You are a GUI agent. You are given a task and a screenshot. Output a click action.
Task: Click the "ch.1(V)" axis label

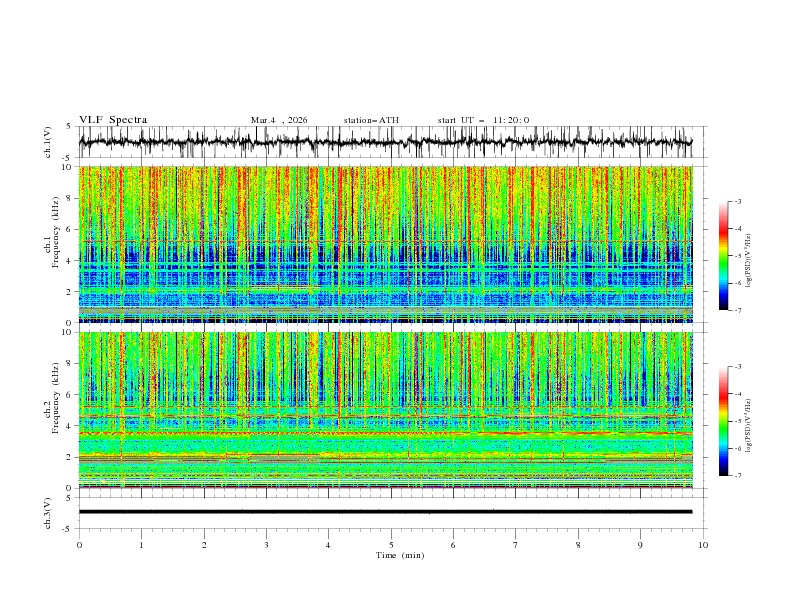click(48, 142)
